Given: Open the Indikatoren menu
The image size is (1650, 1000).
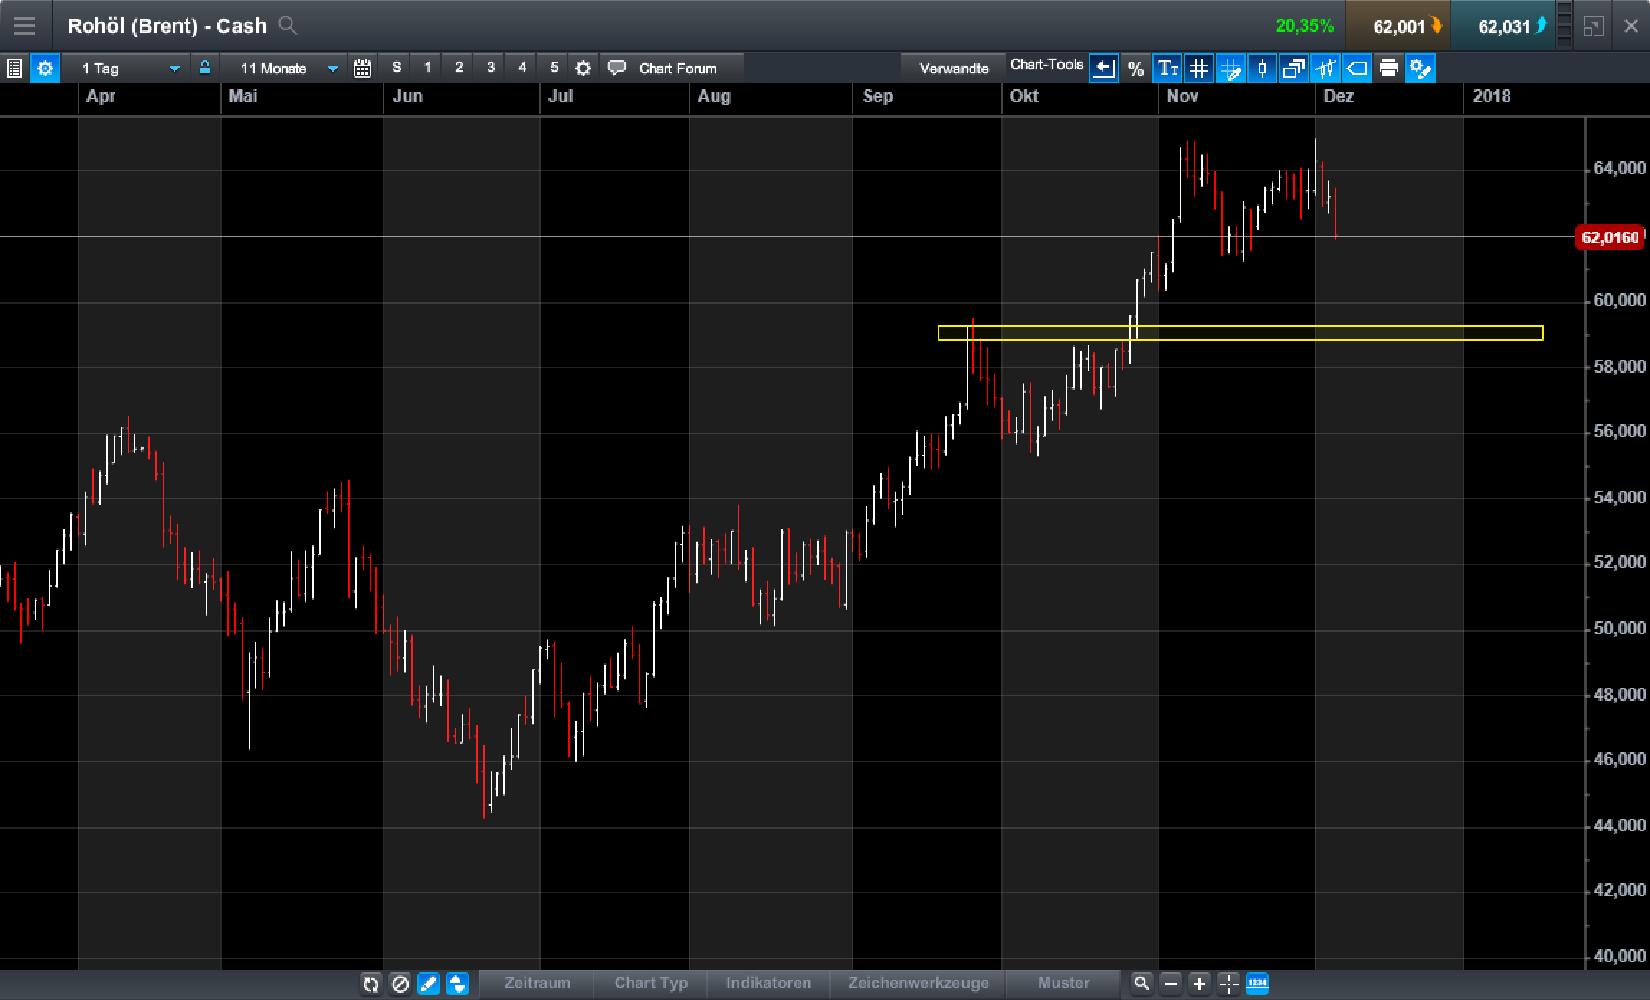Looking at the screenshot, I should click(768, 983).
